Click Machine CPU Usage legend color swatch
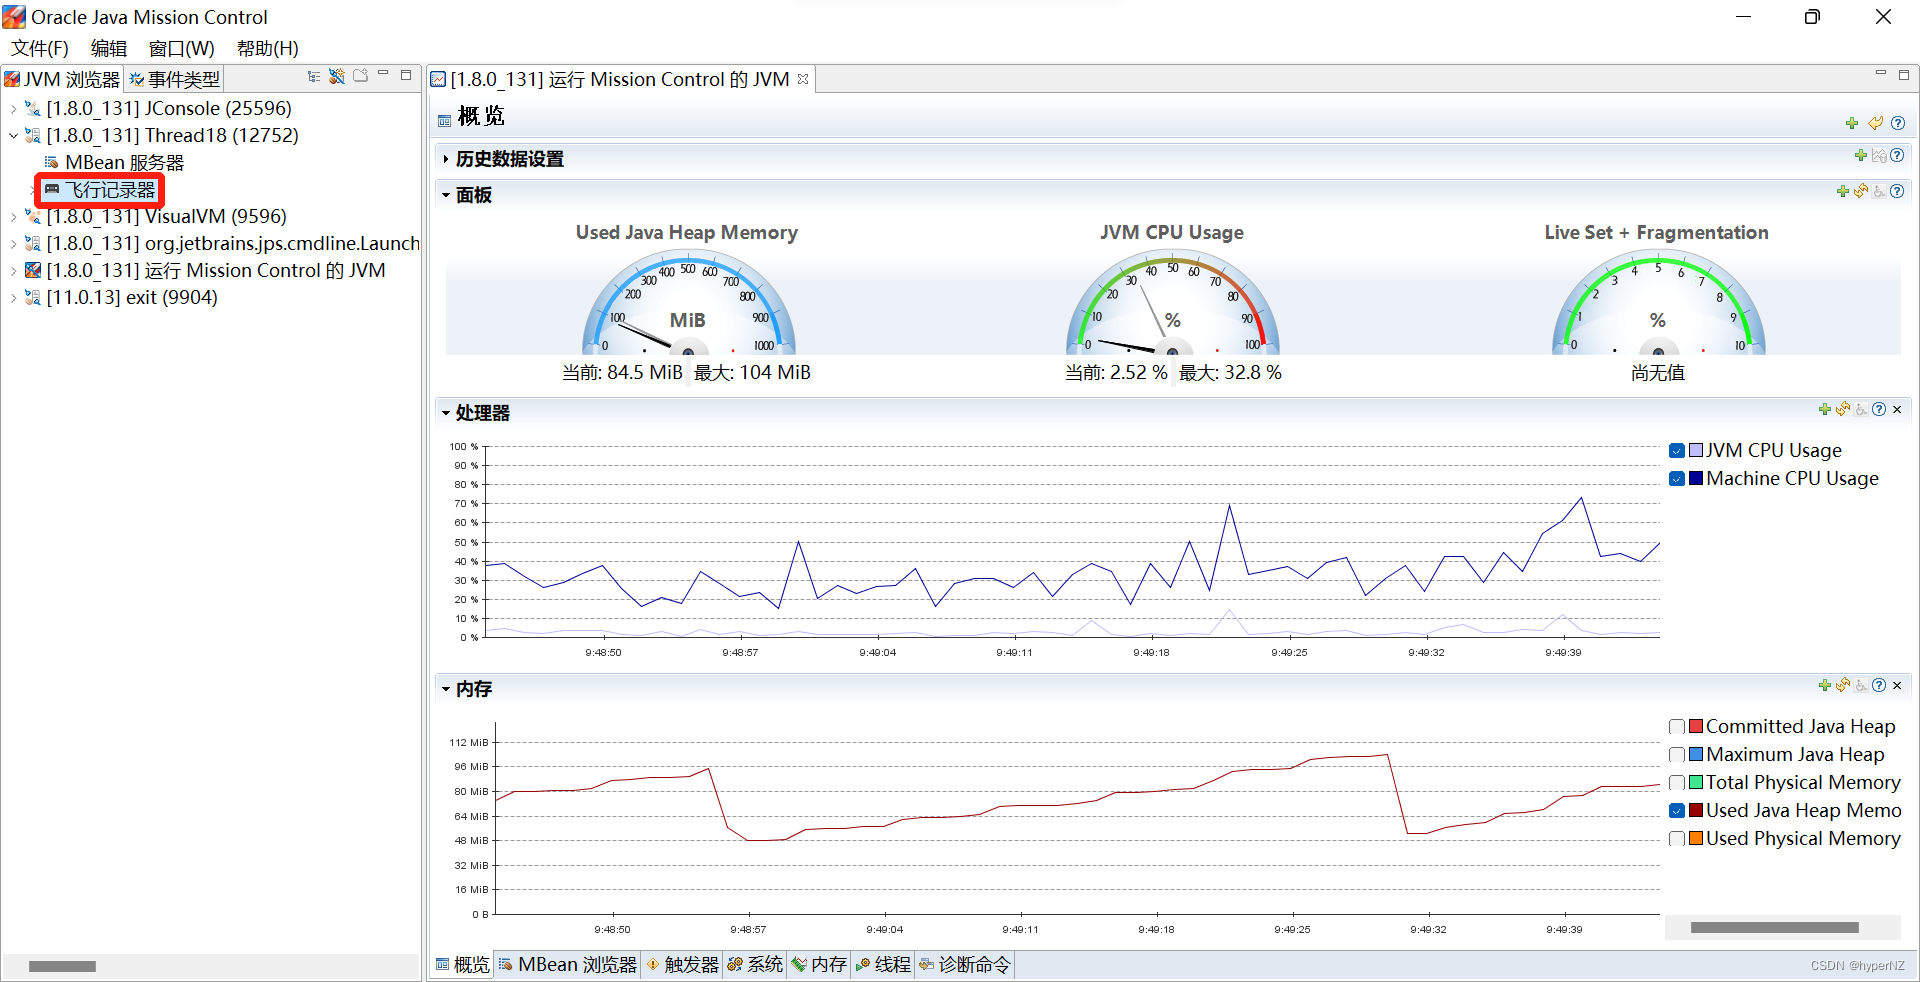This screenshot has height=982, width=1920. pyautogui.click(x=1695, y=479)
